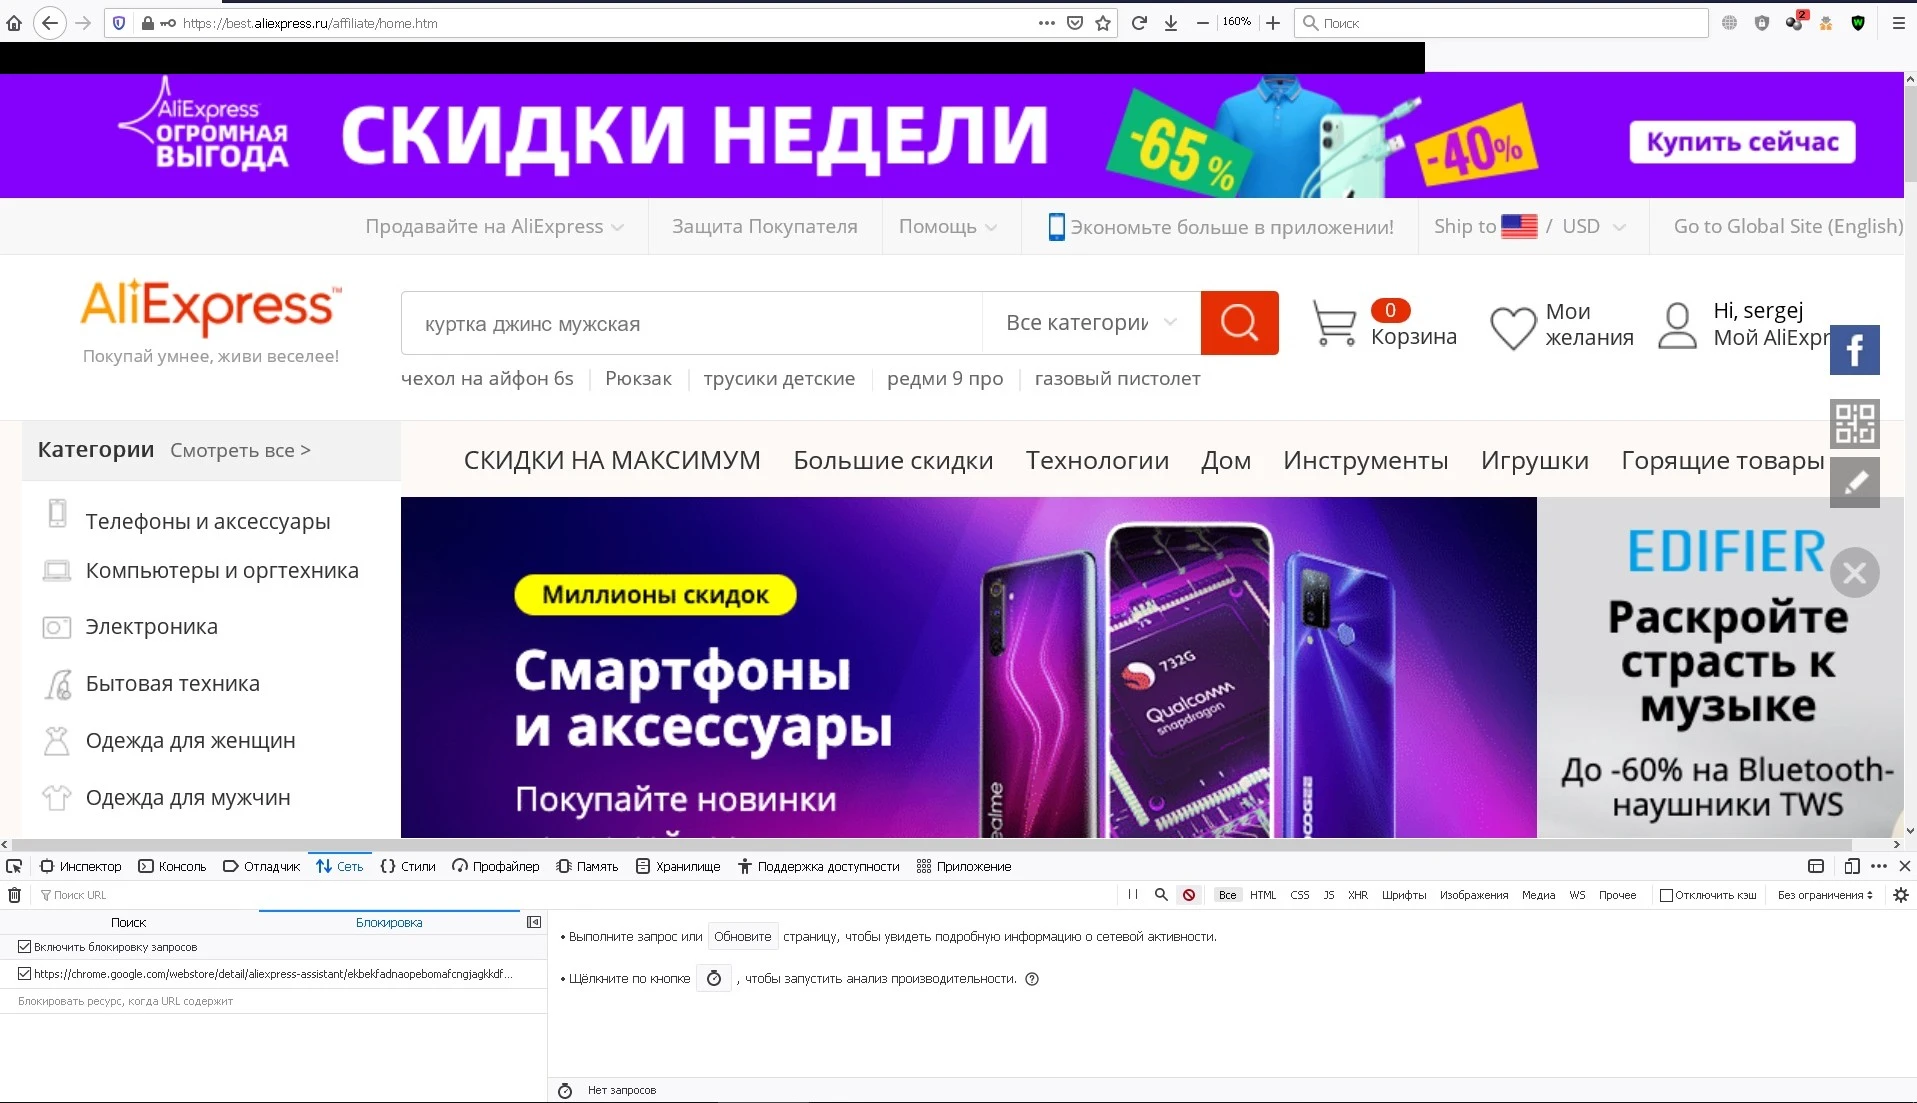Viewport: 1917px width, 1103px height.
Task: Close the Edifier side ad
Action: tap(1855, 573)
